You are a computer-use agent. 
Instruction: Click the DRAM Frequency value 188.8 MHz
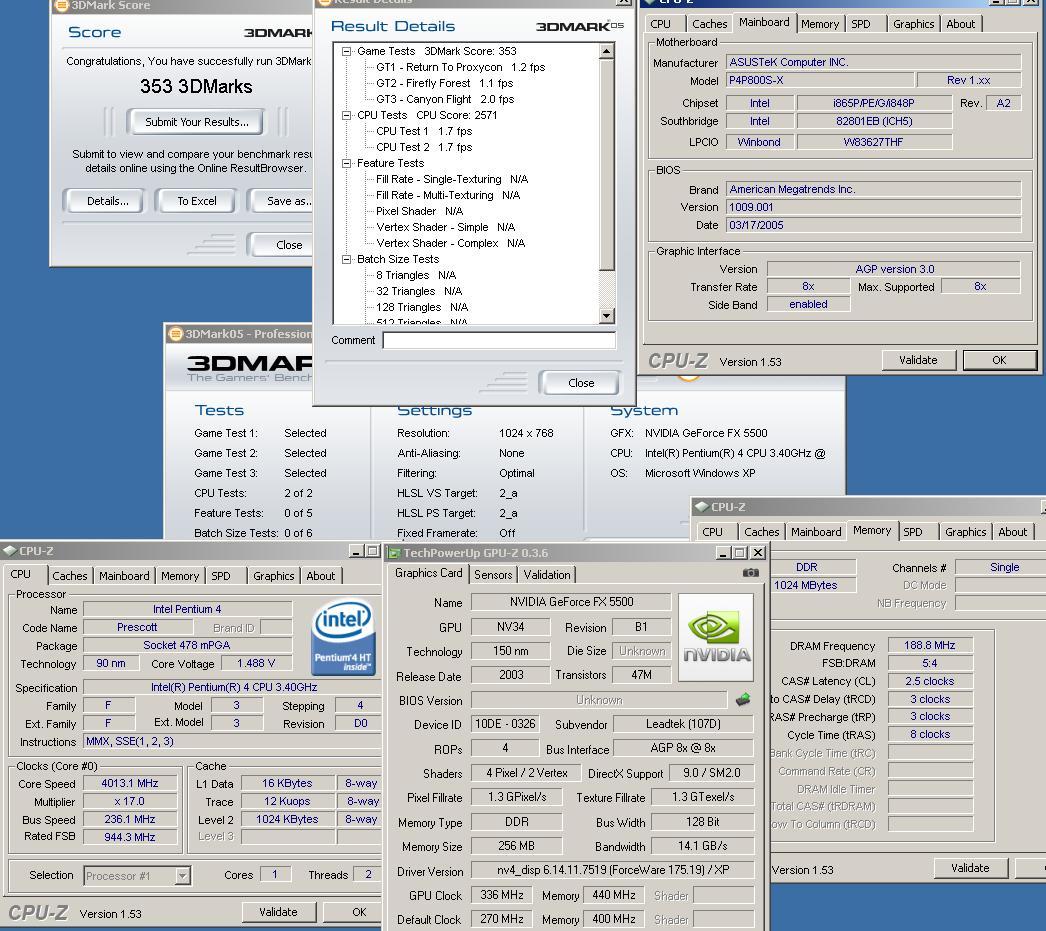click(x=930, y=646)
